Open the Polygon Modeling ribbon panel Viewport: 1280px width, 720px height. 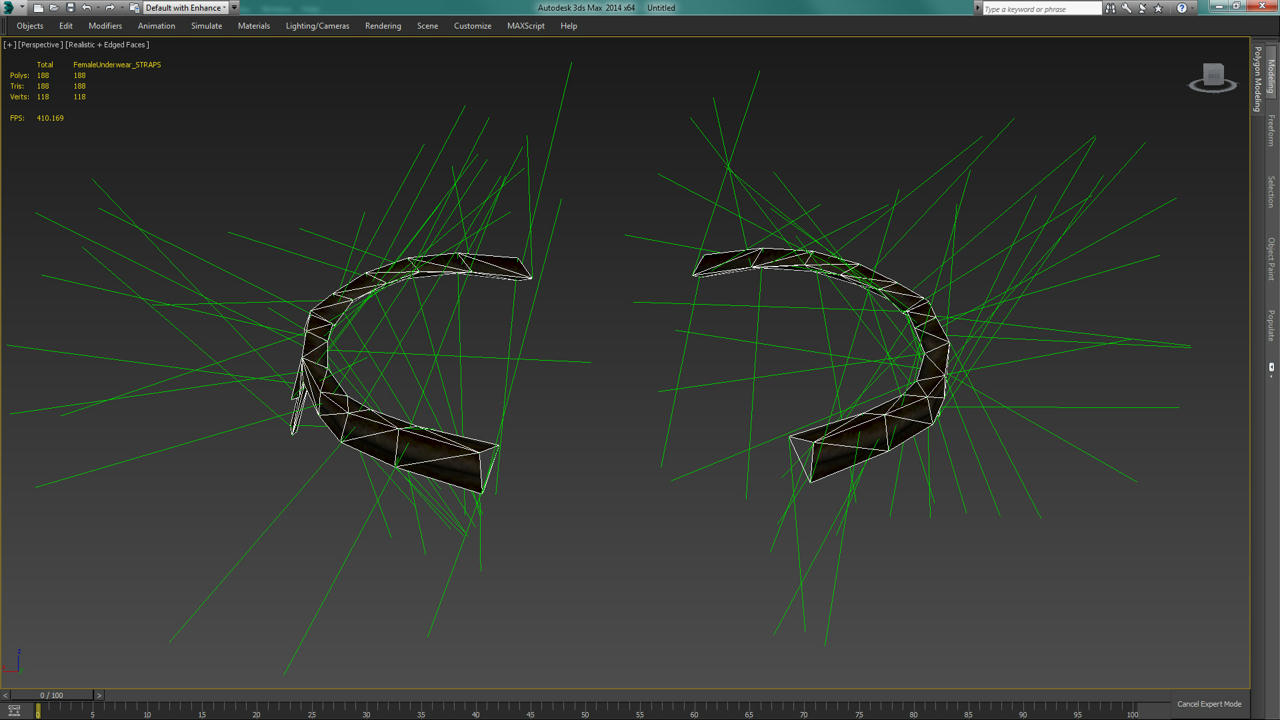[x=1258, y=79]
